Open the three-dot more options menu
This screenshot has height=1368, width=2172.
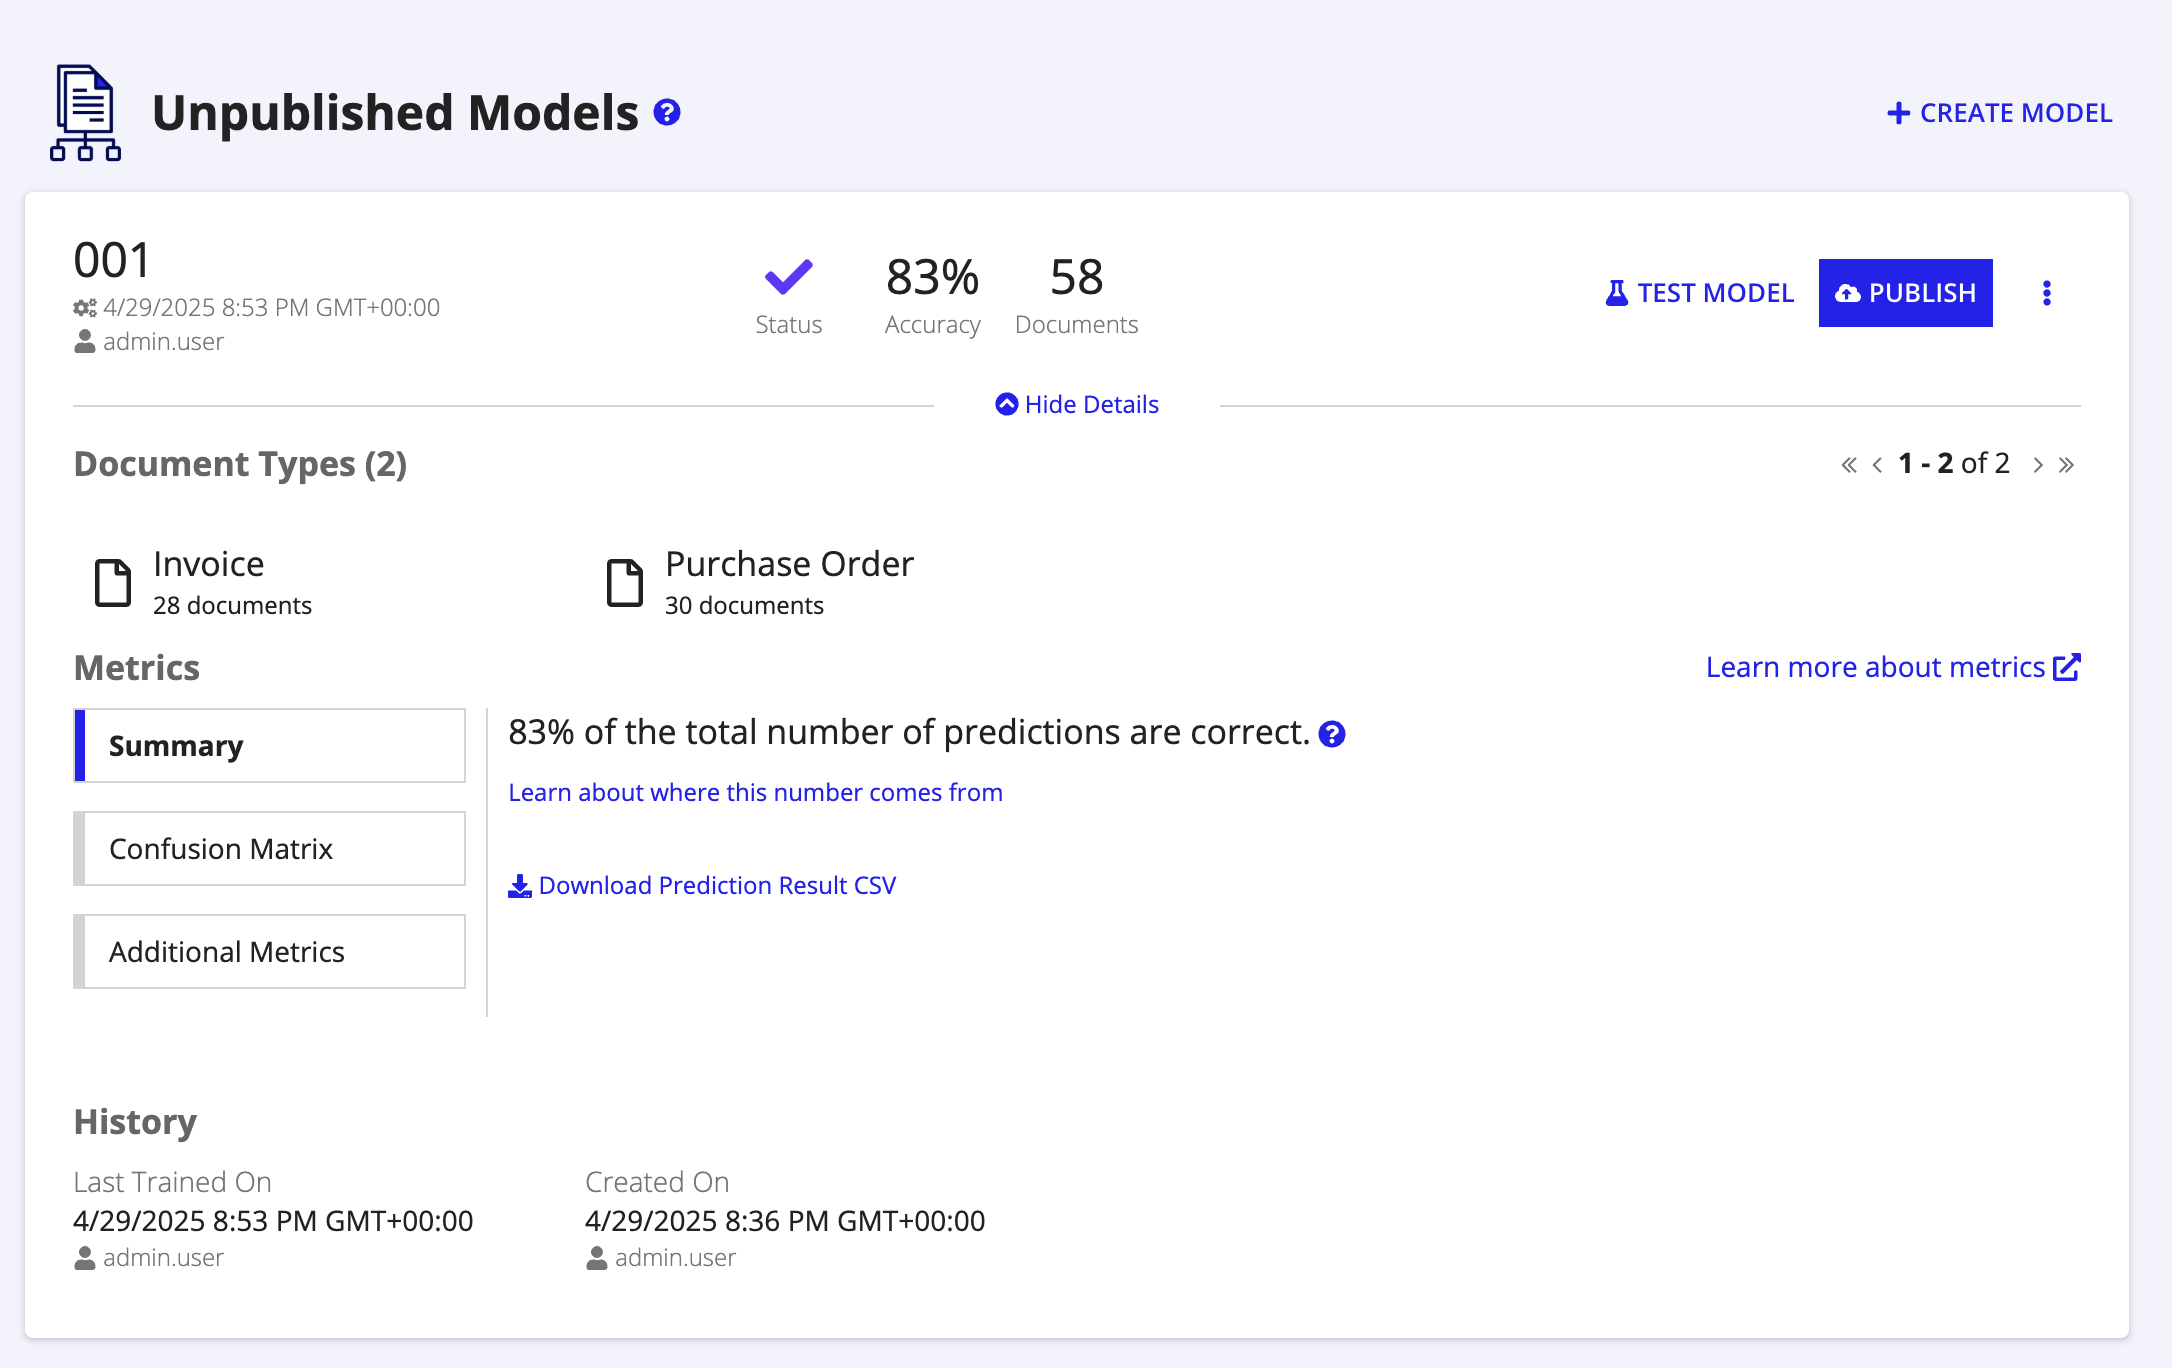(x=2047, y=293)
